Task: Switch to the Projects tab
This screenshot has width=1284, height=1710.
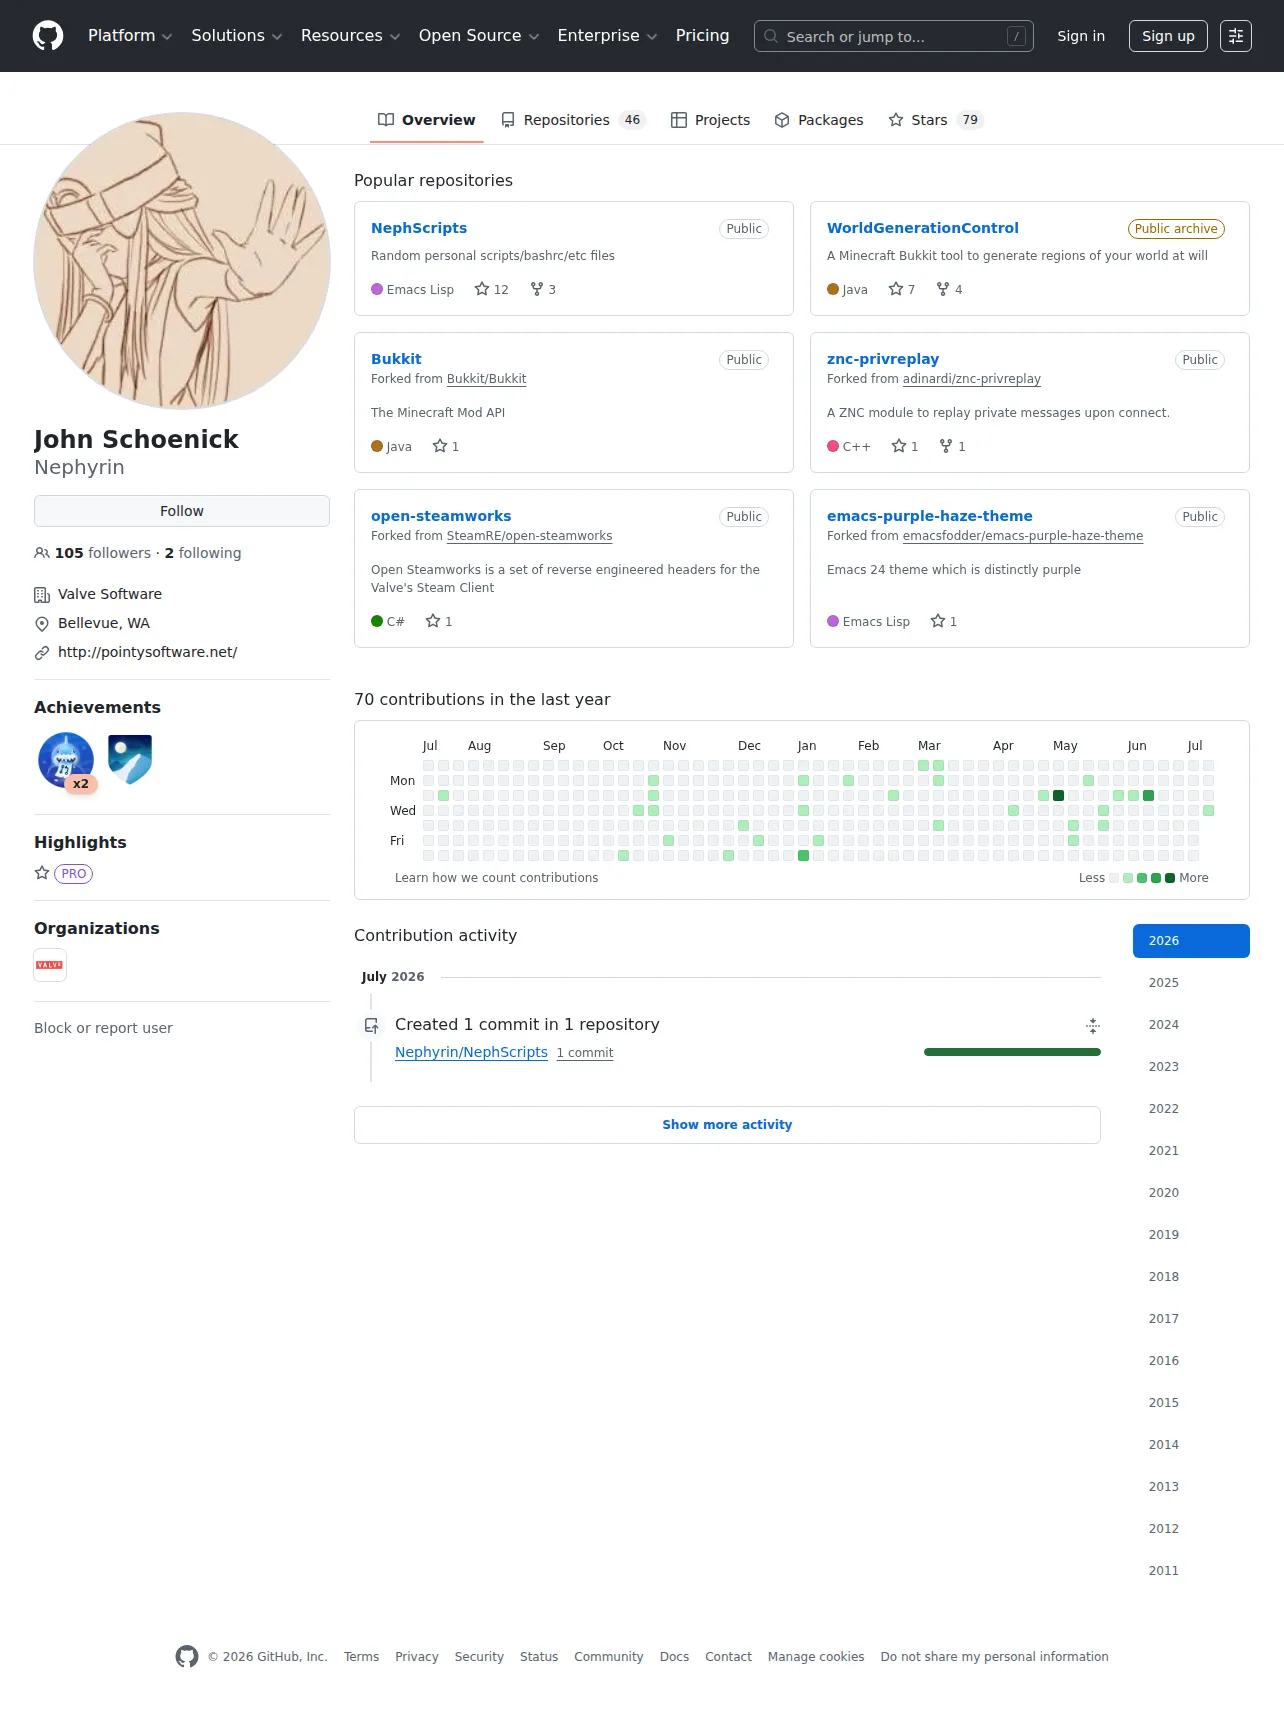Action: point(710,120)
